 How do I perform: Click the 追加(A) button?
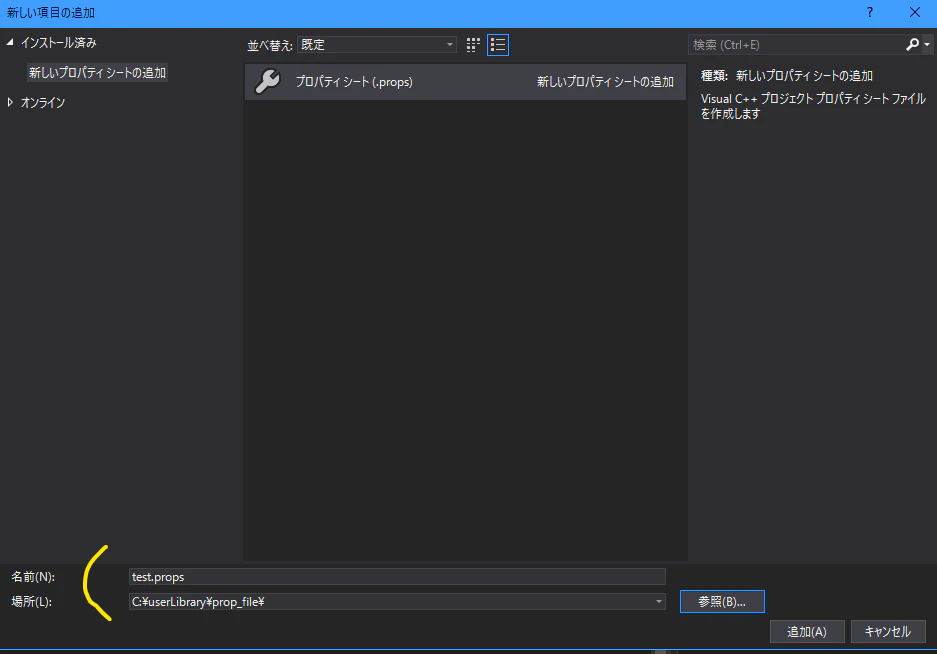click(x=807, y=631)
